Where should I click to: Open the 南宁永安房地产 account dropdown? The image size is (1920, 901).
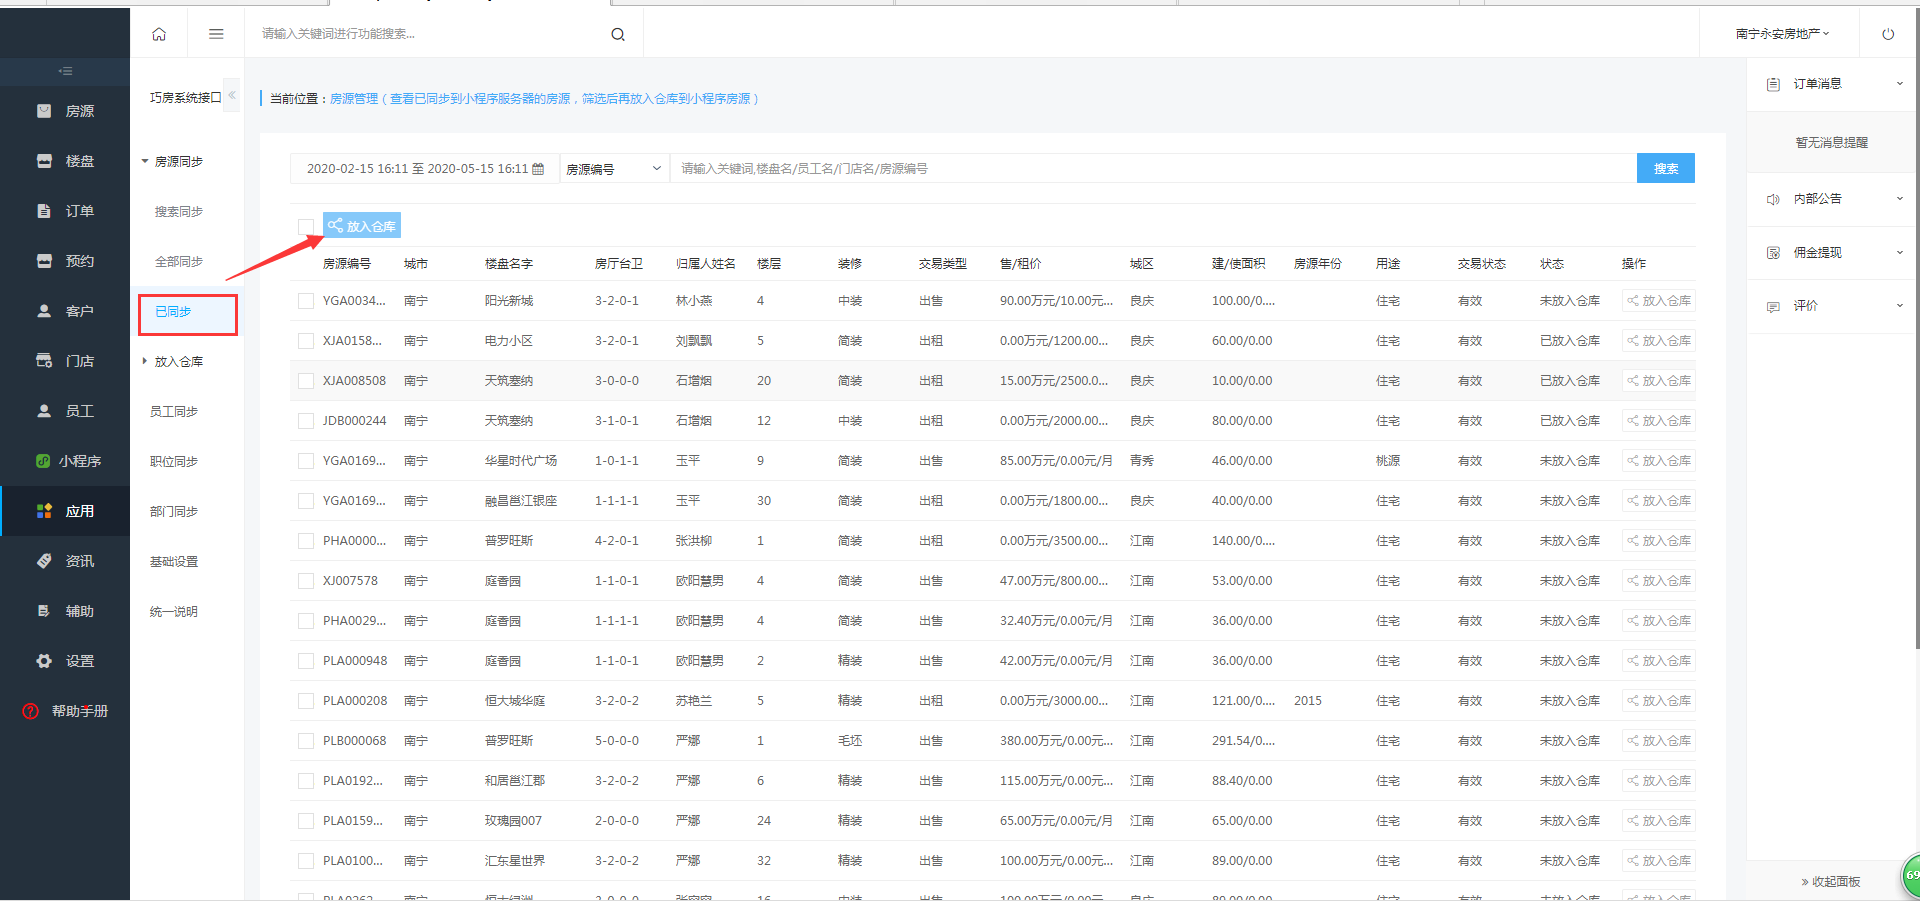pyautogui.click(x=1782, y=34)
